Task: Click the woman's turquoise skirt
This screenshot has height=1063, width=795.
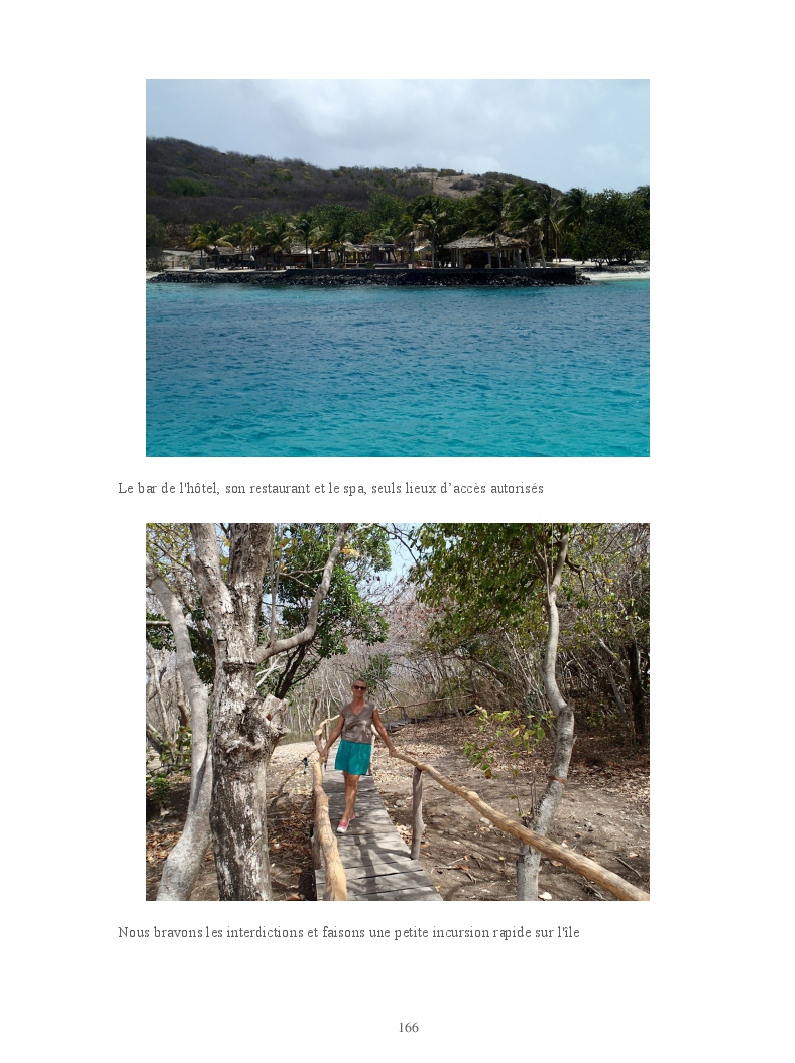Action: coord(353,757)
